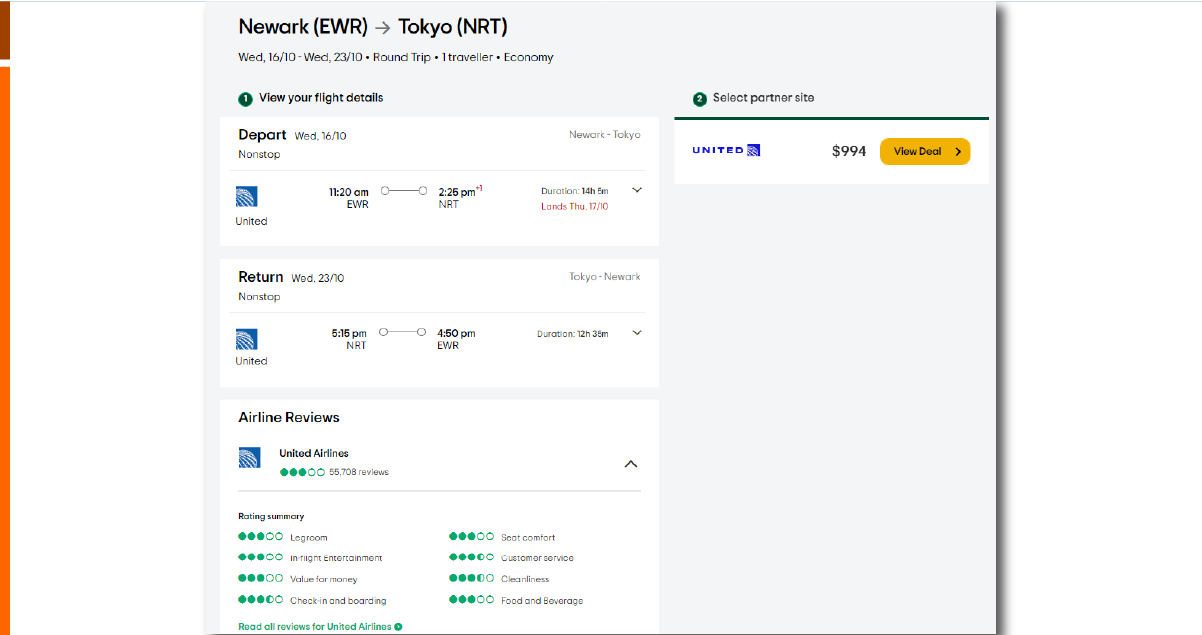Screen dimensions: 1202x635
Task: Click the step 1 badge beside View your flight details
Action: tap(245, 99)
